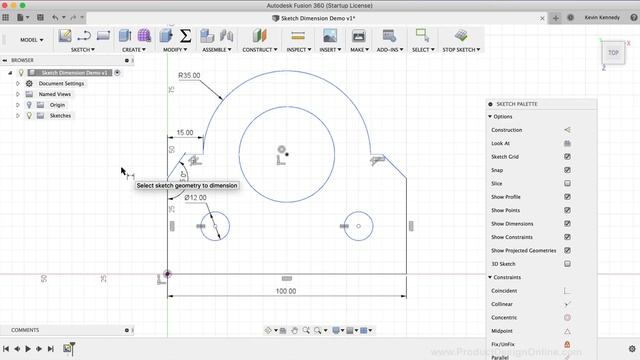Click the Look At icon in palette
The height and width of the screenshot is (360, 640).
coord(567,143)
